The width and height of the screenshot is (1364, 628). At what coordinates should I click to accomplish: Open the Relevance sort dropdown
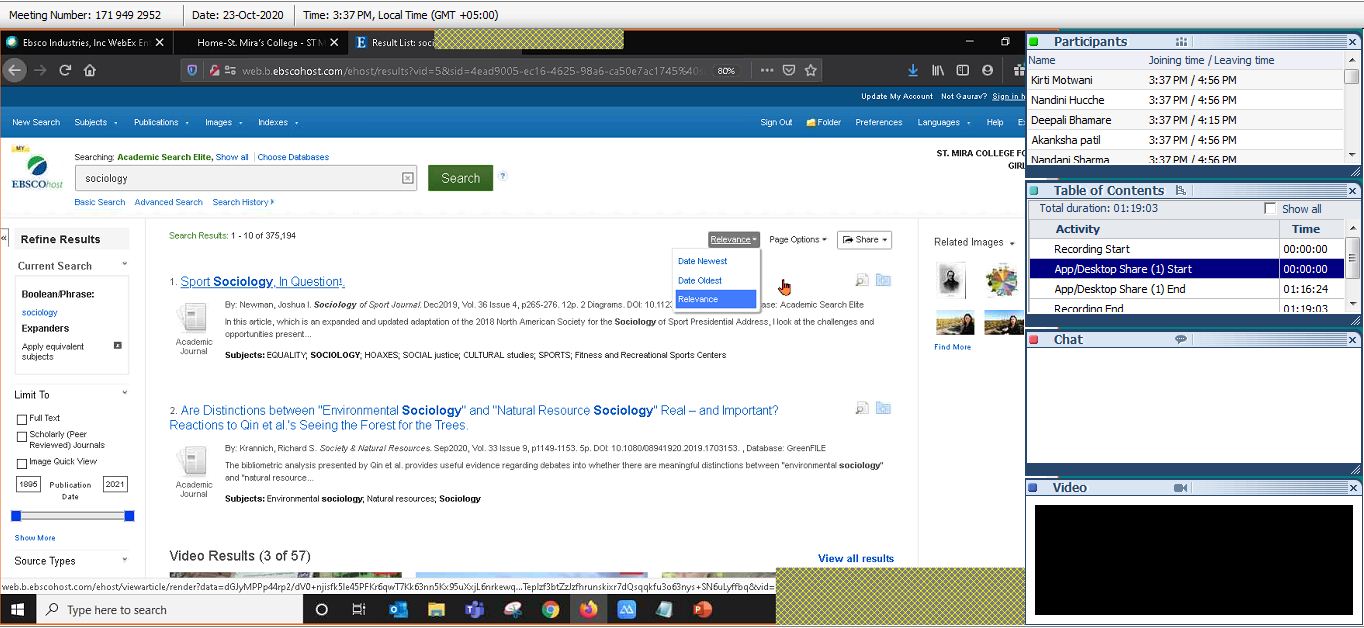click(x=733, y=239)
